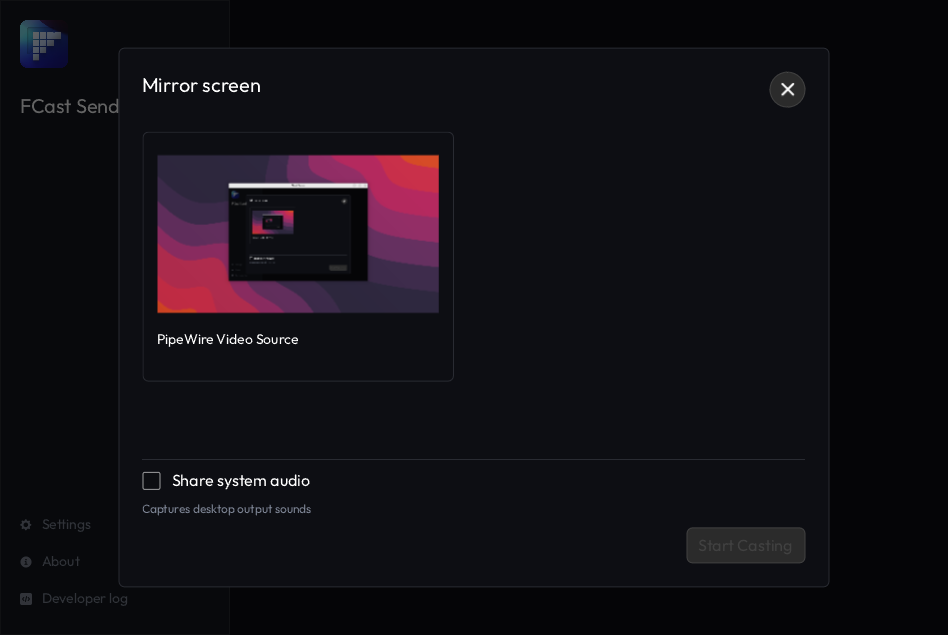This screenshot has width=948, height=635.
Task: Toggle audio sharing via Share system audio label
Action: click(x=241, y=481)
